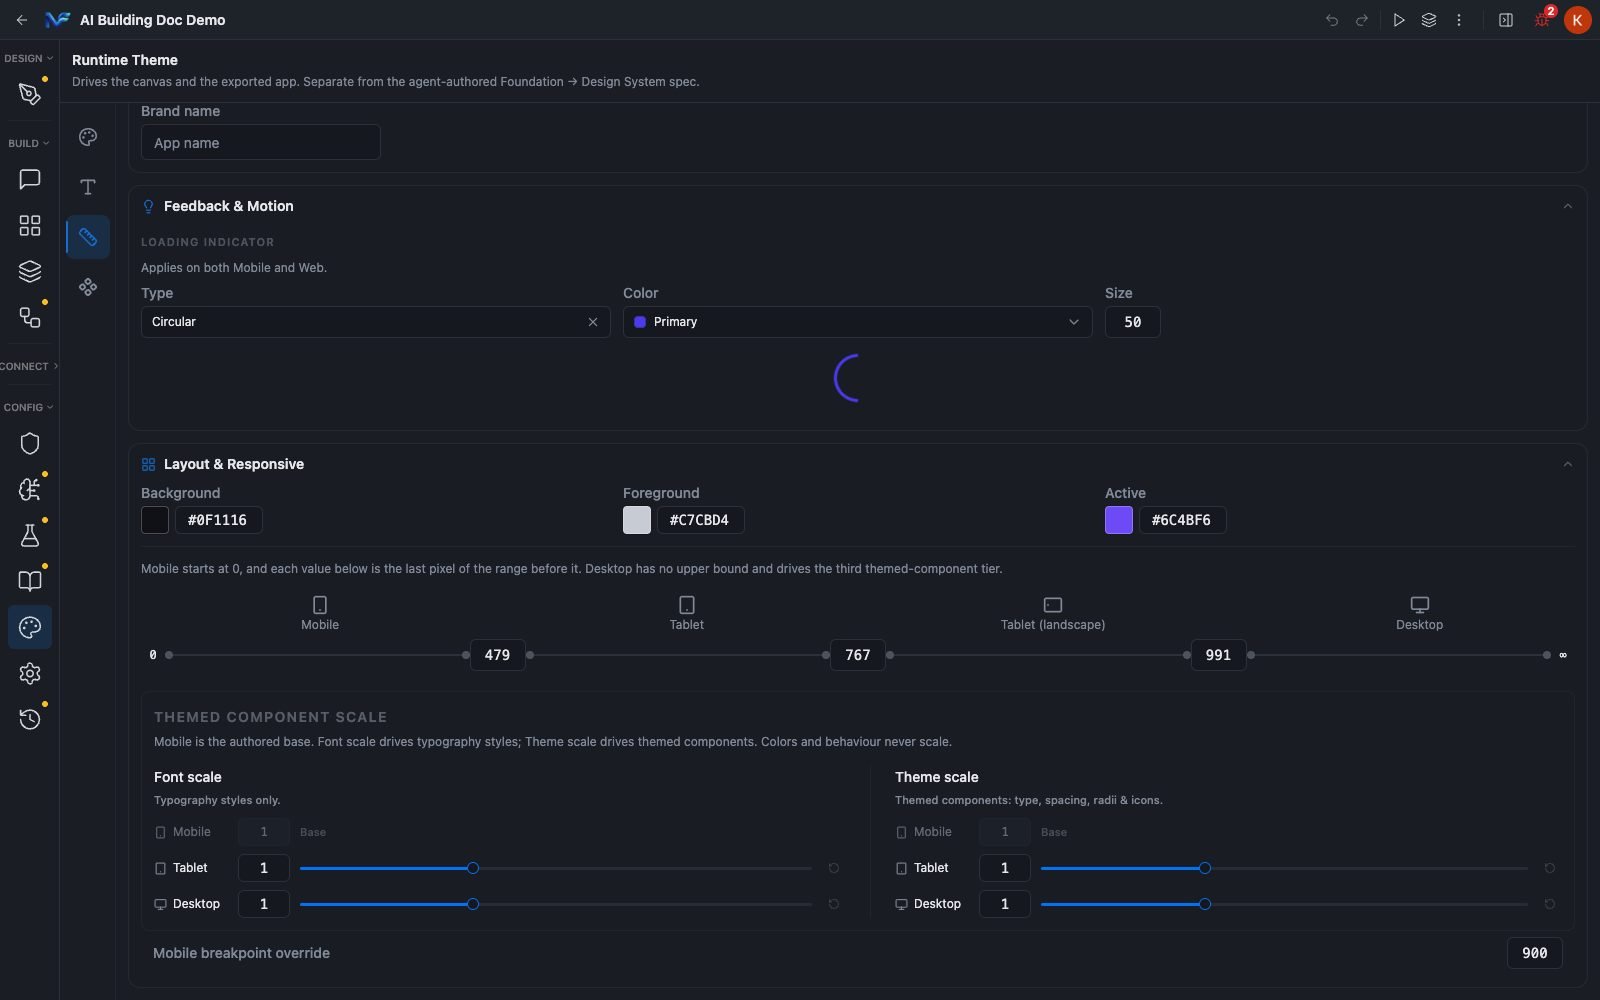Open the flask testing icon in sidebar

click(x=30, y=535)
